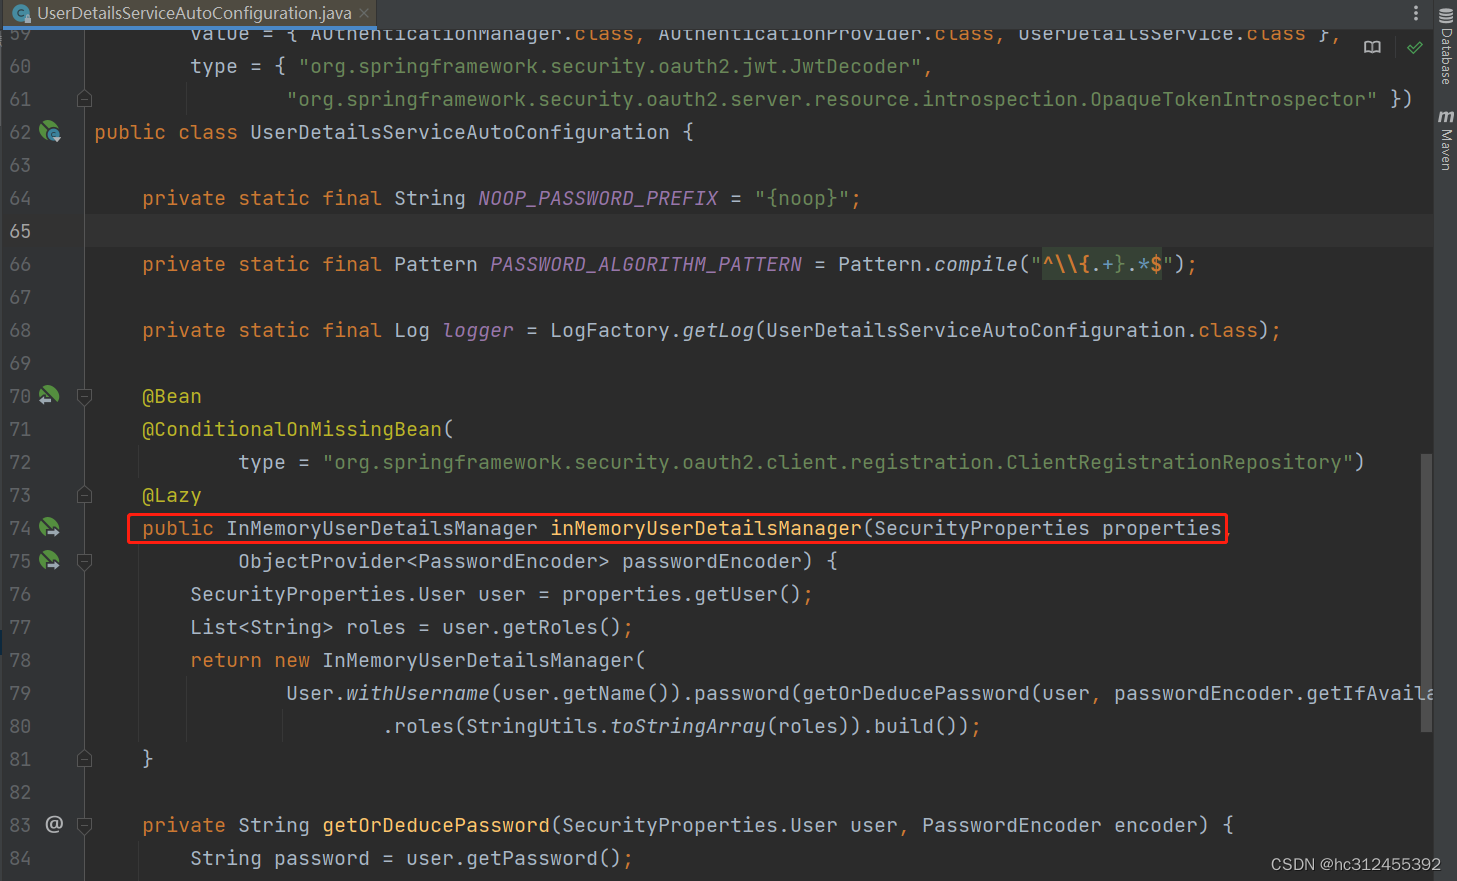Click Spring gutter icon on line 75

(49, 561)
